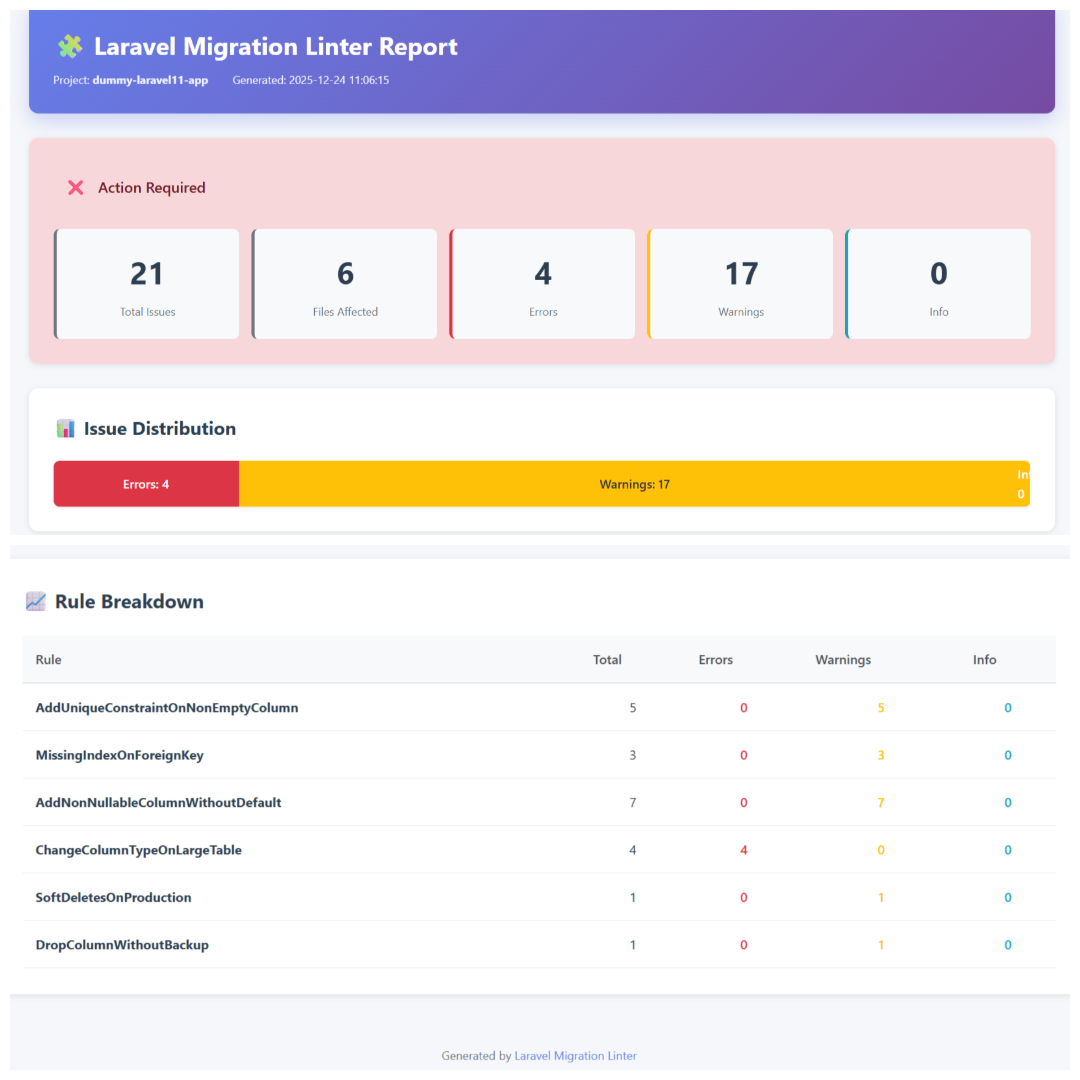Screen dimensions: 1080x1080
Task: Click the puzzle piece icon in header
Action: (x=70, y=47)
